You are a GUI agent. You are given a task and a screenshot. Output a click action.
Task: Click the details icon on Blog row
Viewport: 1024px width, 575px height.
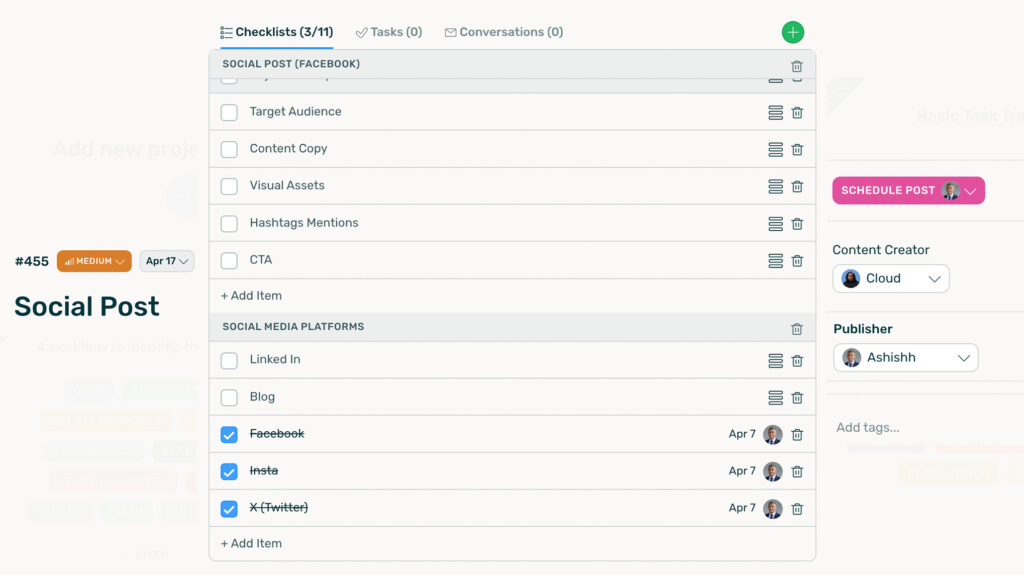click(775, 398)
